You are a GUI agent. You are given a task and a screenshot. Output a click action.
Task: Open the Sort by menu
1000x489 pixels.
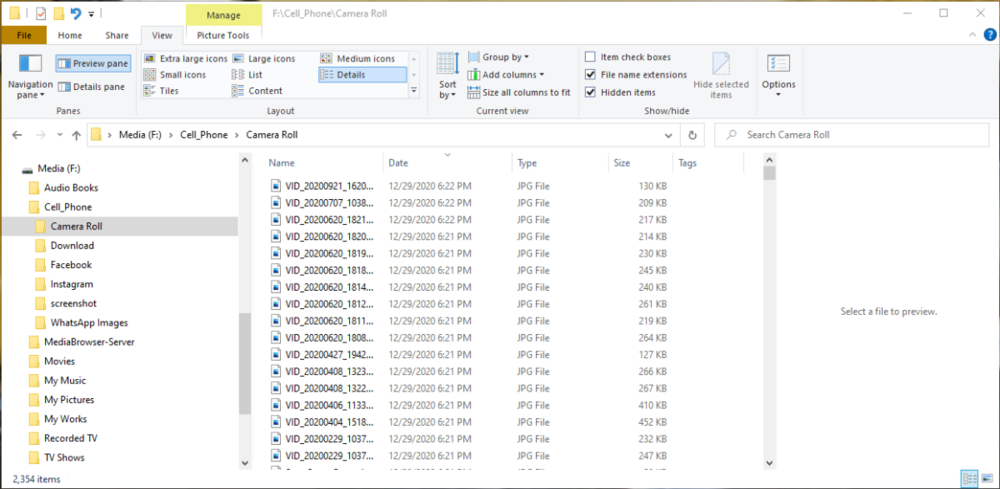(448, 77)
